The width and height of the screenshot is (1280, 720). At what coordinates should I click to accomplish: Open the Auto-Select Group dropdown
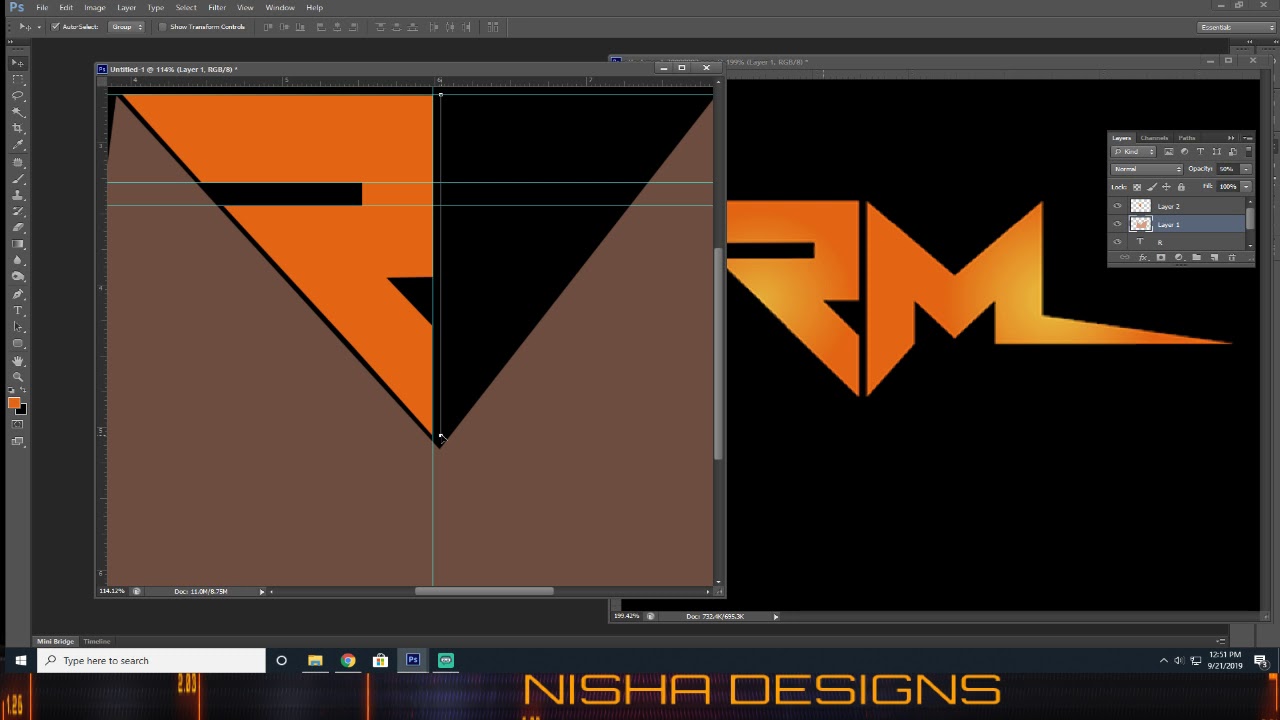[126, 27]
